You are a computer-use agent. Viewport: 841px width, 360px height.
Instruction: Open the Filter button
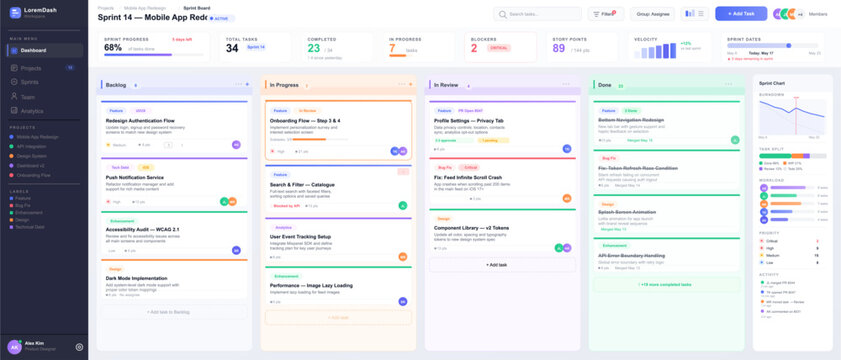(x=606, y=14)
